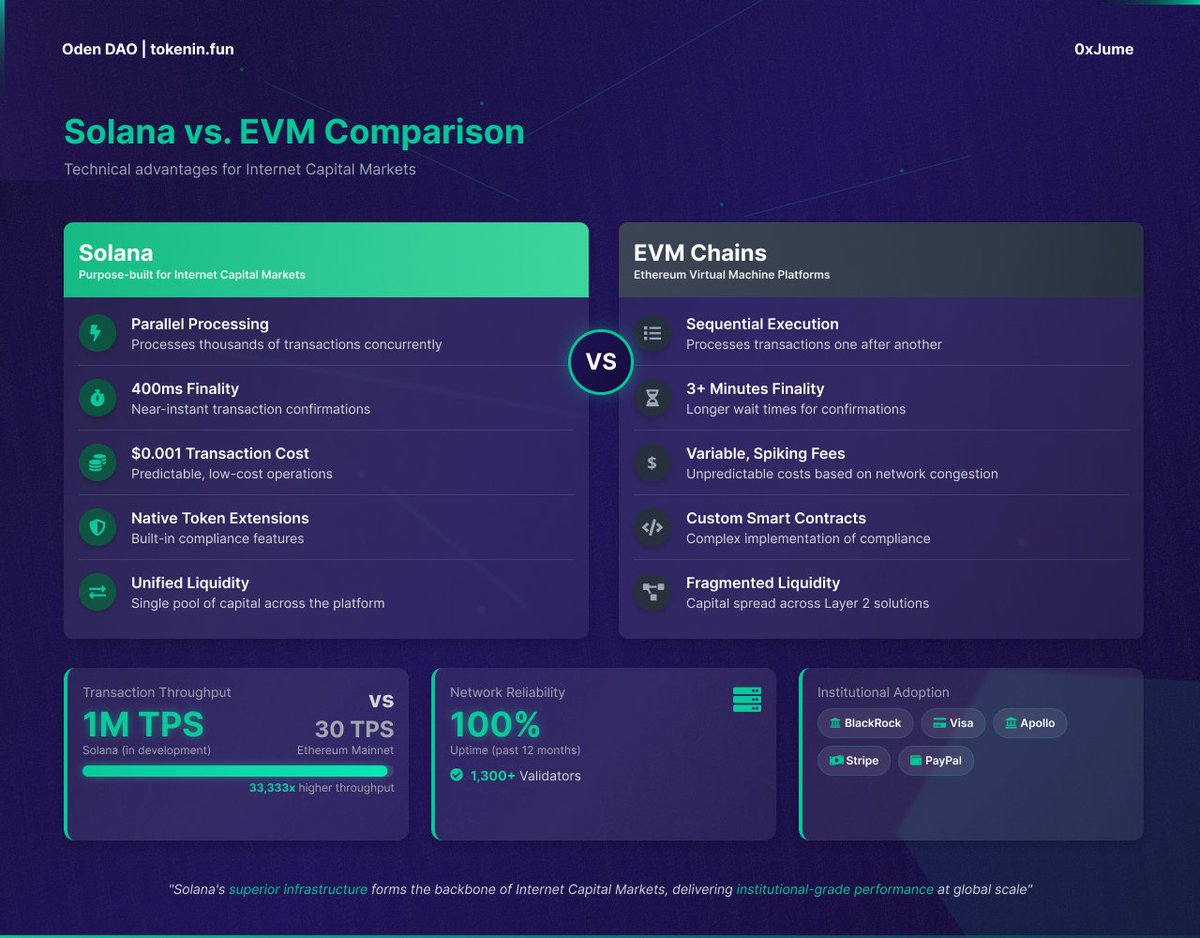Click the '100%' uptime figure
Screen dimensions: 1200x938
495,724
